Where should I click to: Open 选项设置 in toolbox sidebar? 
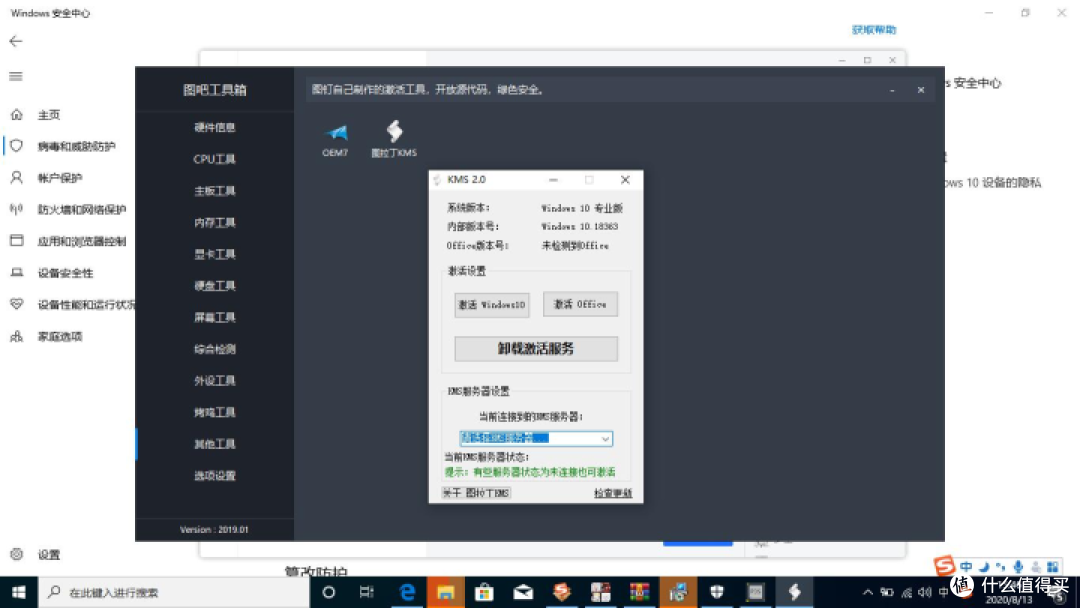point(215,476)
